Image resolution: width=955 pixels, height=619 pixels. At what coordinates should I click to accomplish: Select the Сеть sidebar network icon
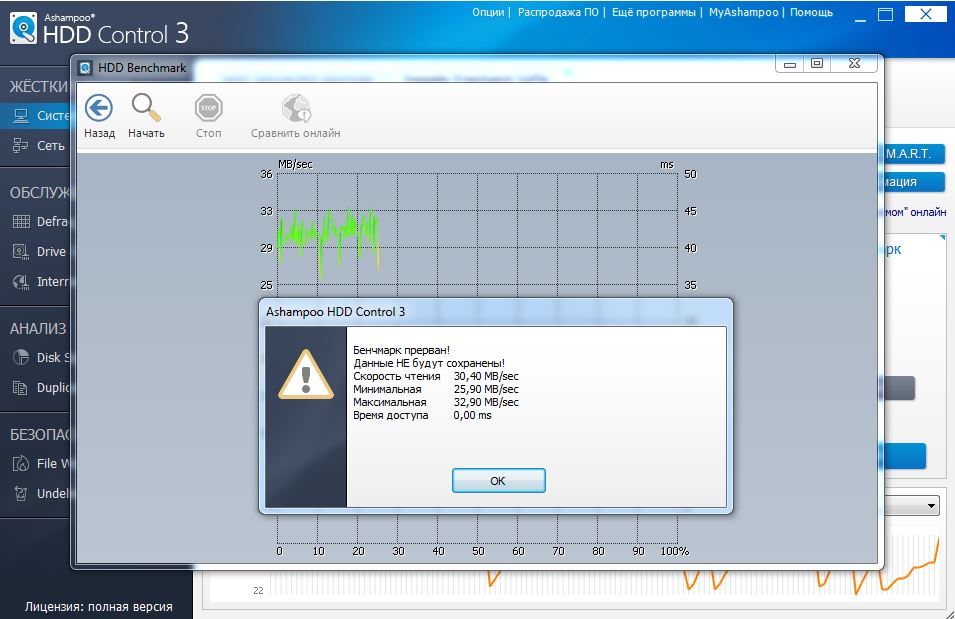click(x=21, y=146)
